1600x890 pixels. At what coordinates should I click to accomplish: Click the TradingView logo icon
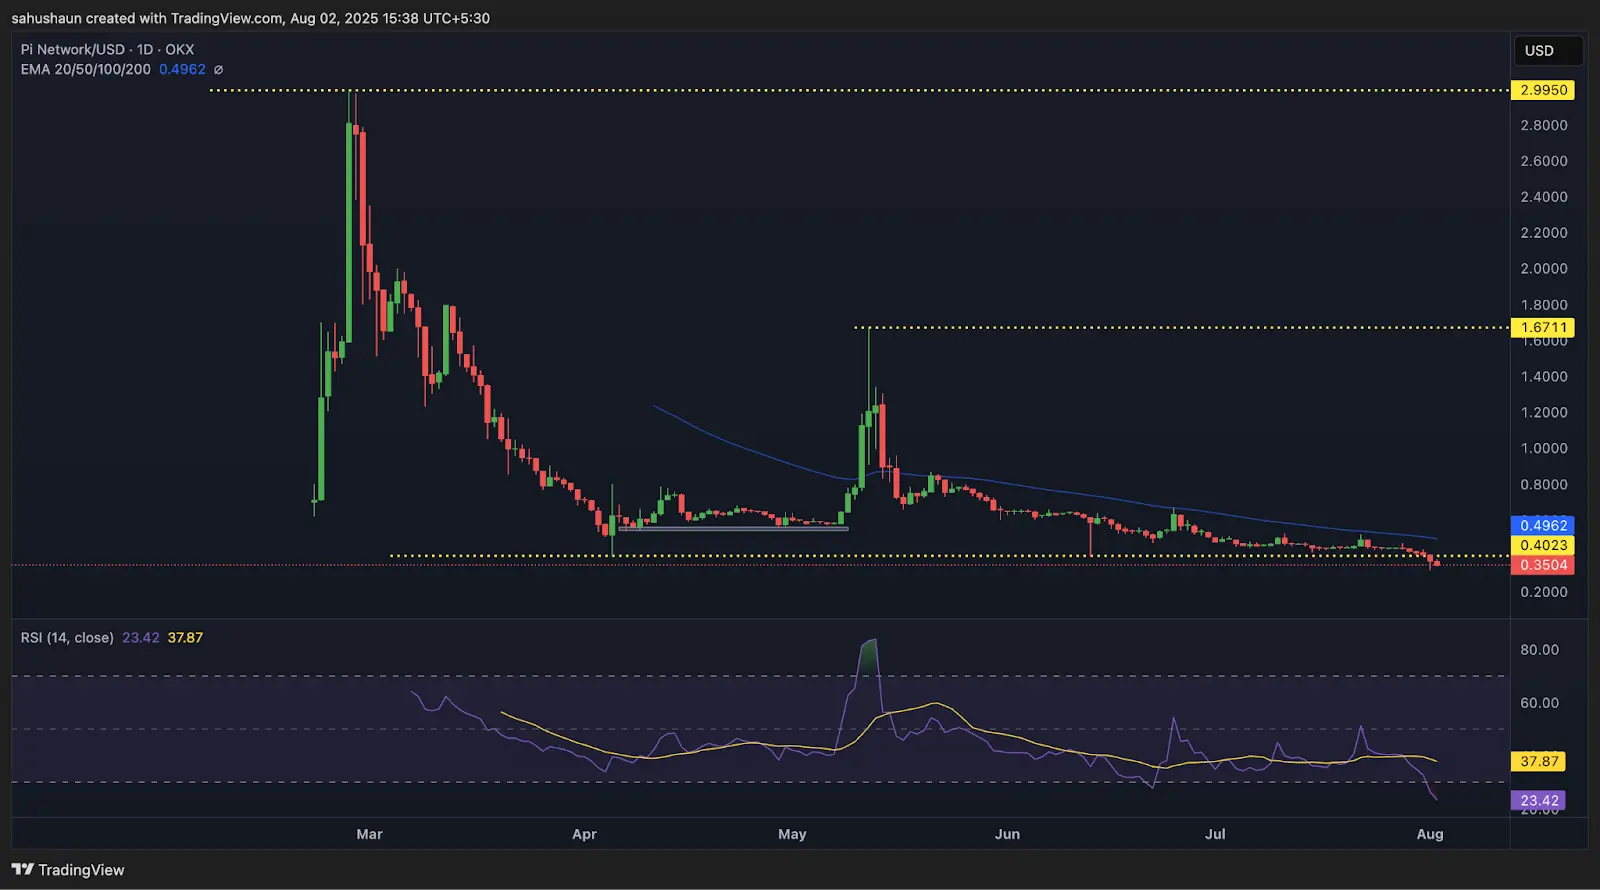23,869
